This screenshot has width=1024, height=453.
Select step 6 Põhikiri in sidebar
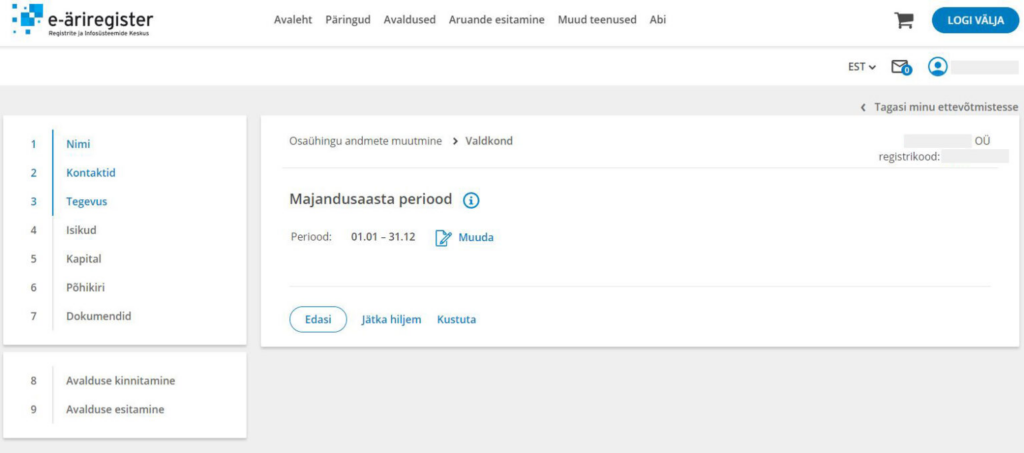(86, 287)
